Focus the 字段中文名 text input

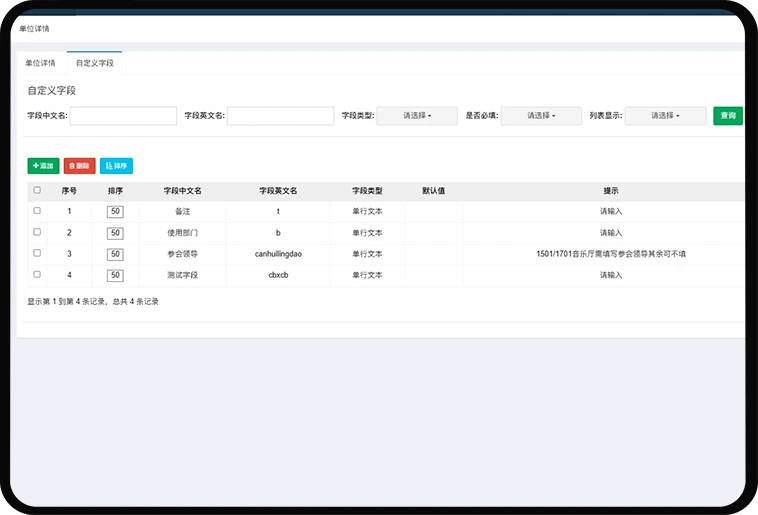[x=123, y=116]
